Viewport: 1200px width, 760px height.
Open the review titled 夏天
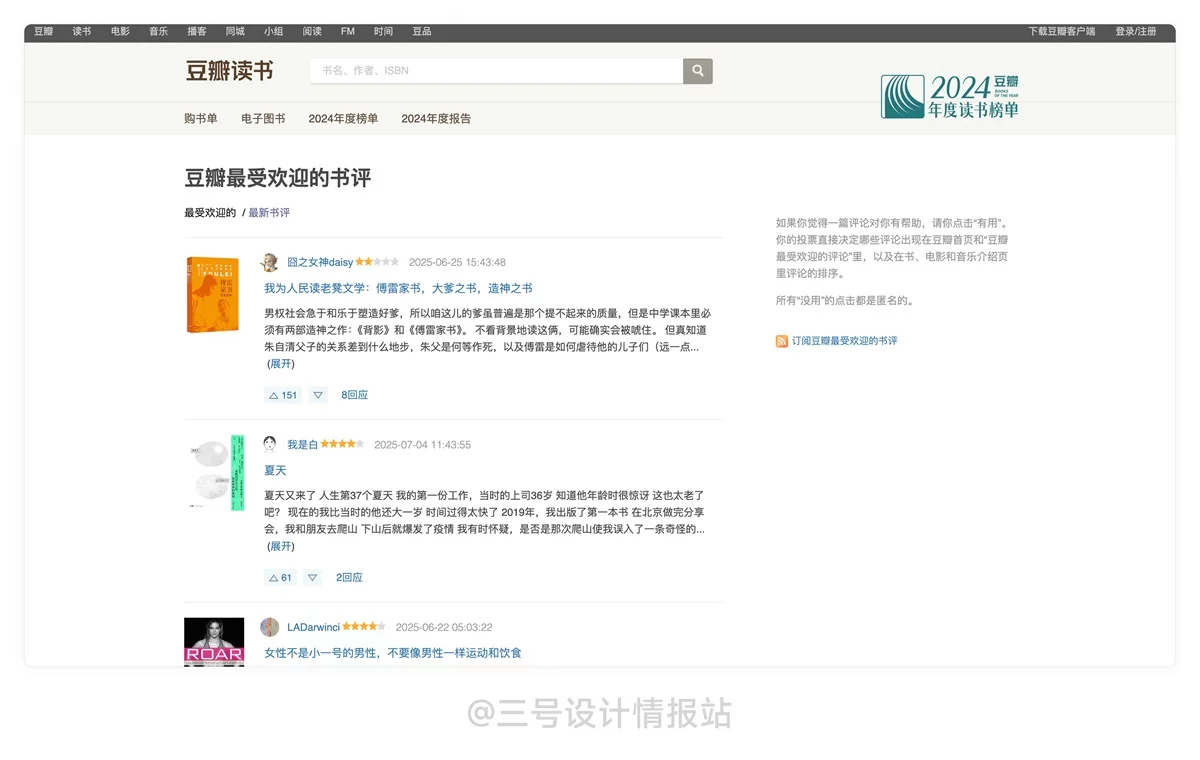coord(275,470)
